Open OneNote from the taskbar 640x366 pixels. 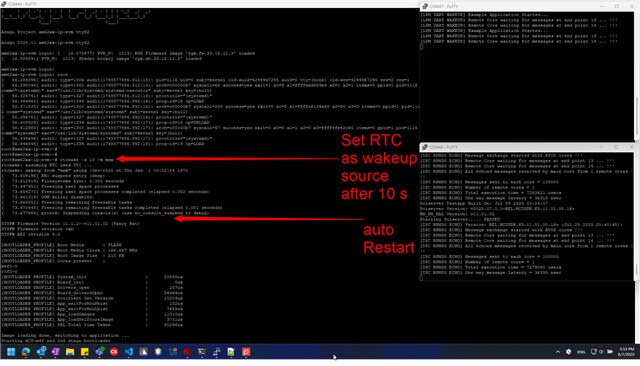pyautogui.click(x=56, y=352)
